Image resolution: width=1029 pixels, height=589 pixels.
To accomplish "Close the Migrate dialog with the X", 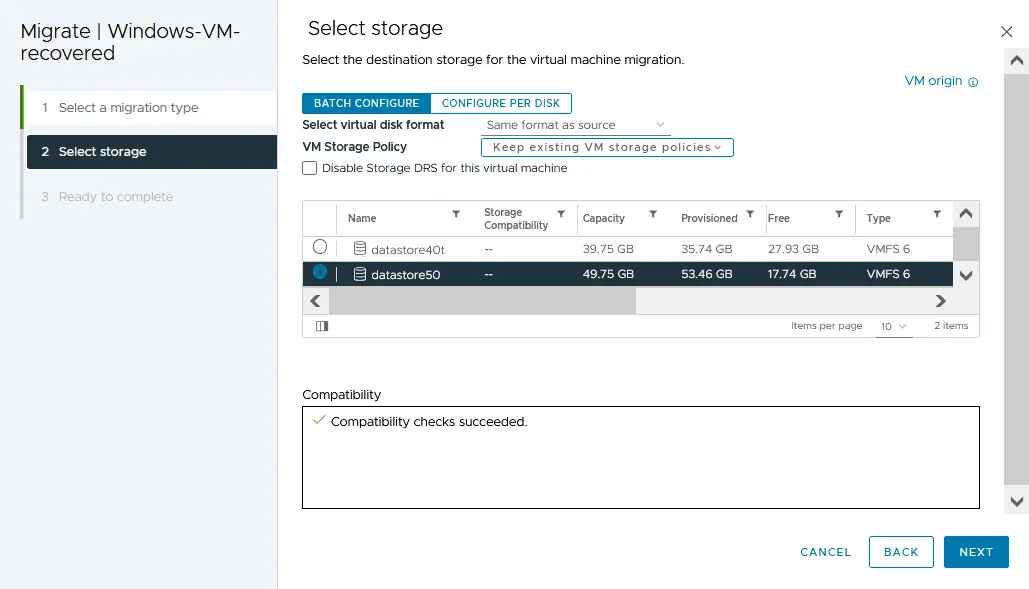I will (1007, 31).
